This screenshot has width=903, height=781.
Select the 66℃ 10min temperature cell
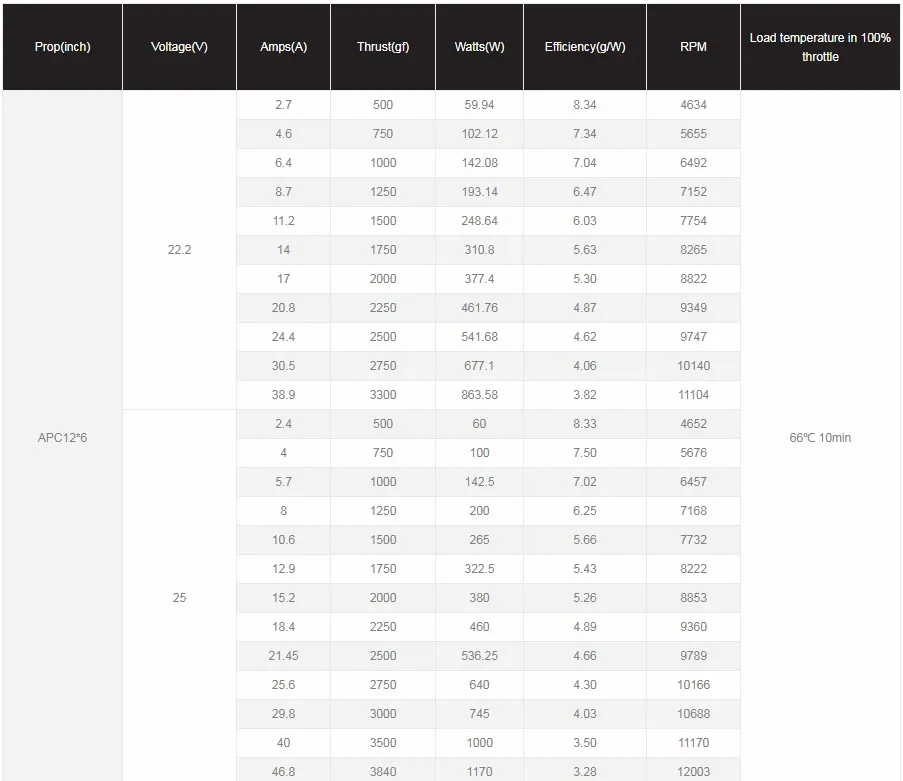pyautogui.click(x=820, y=437)
